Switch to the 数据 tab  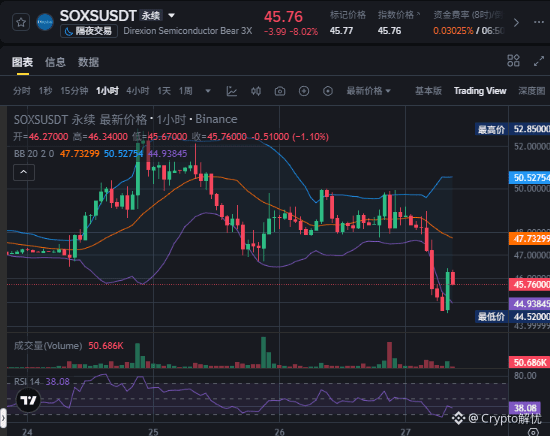pos(88,62)
